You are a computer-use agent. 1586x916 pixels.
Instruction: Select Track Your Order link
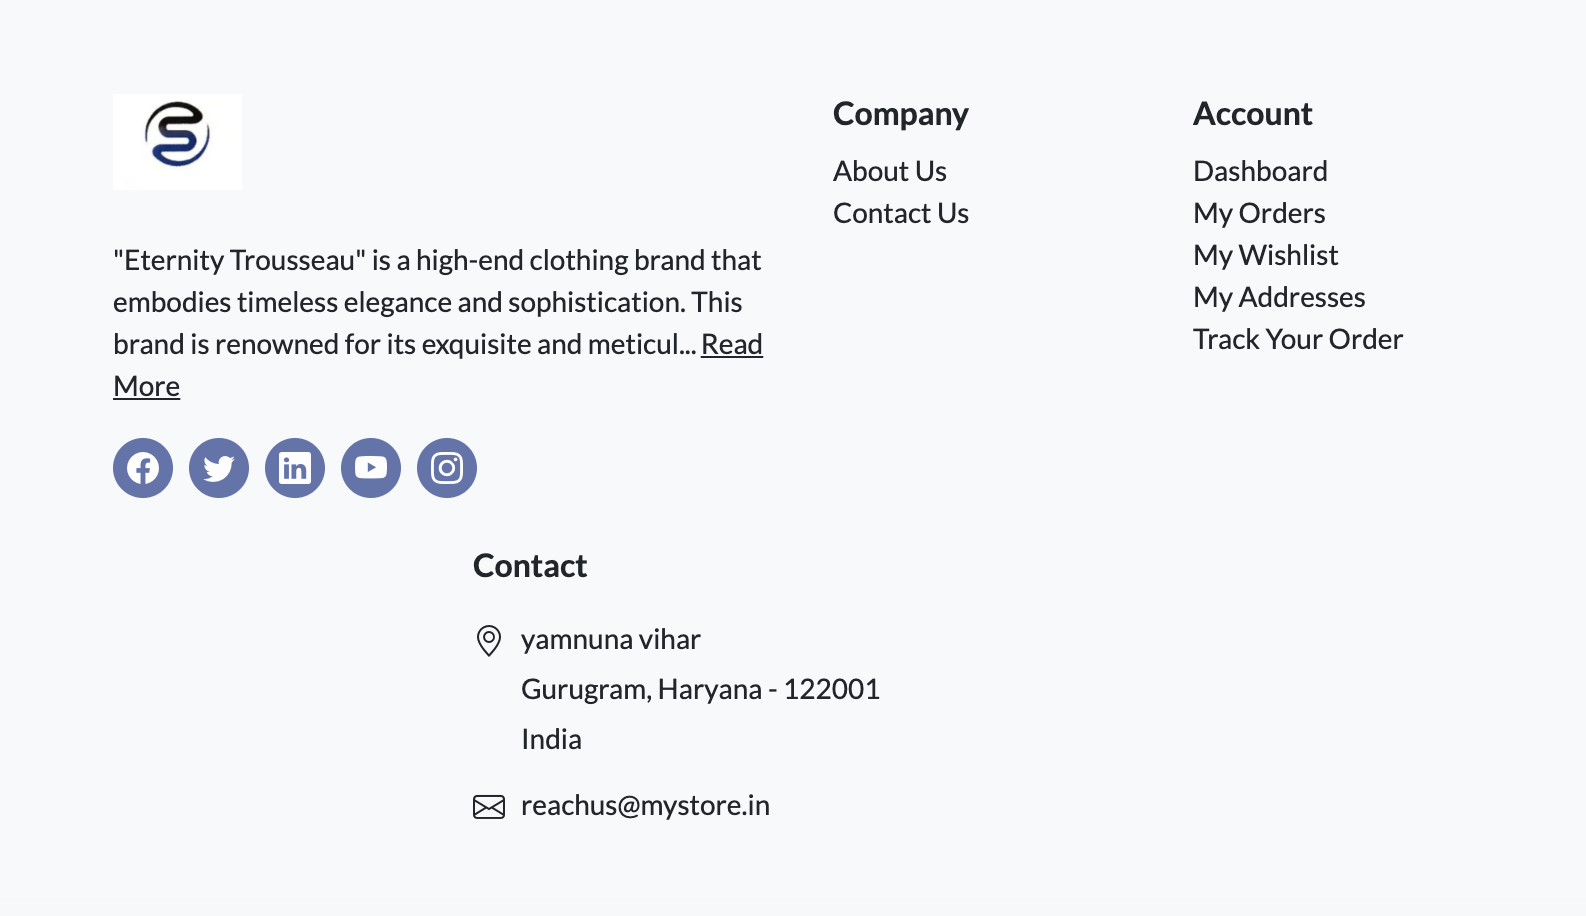pos(1298,340)
